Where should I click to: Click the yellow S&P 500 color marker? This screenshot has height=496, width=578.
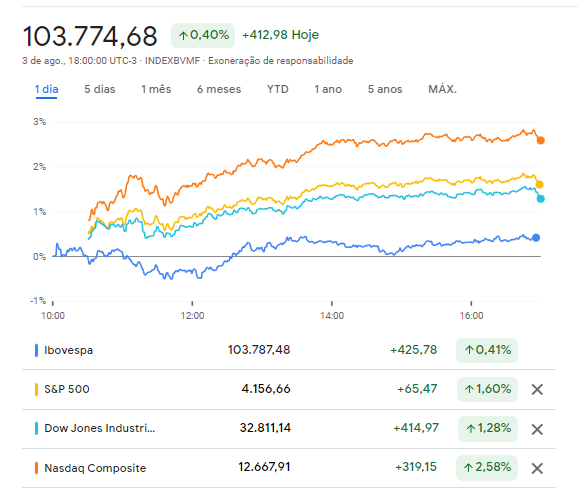click(x=36, y=390)
